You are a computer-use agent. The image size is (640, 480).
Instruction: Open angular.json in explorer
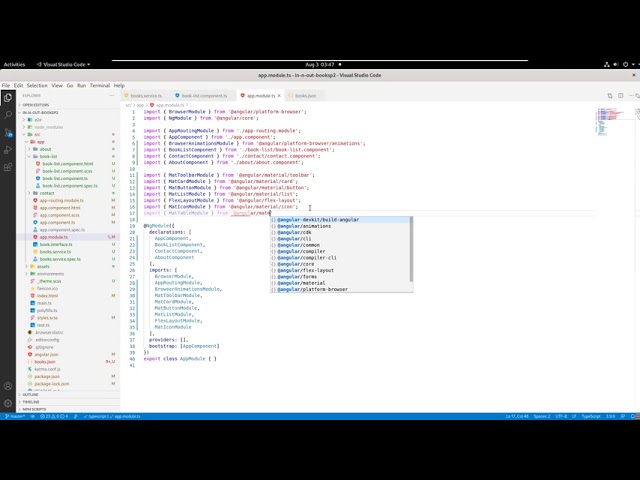pyautogui.click(x=46, y=354)
